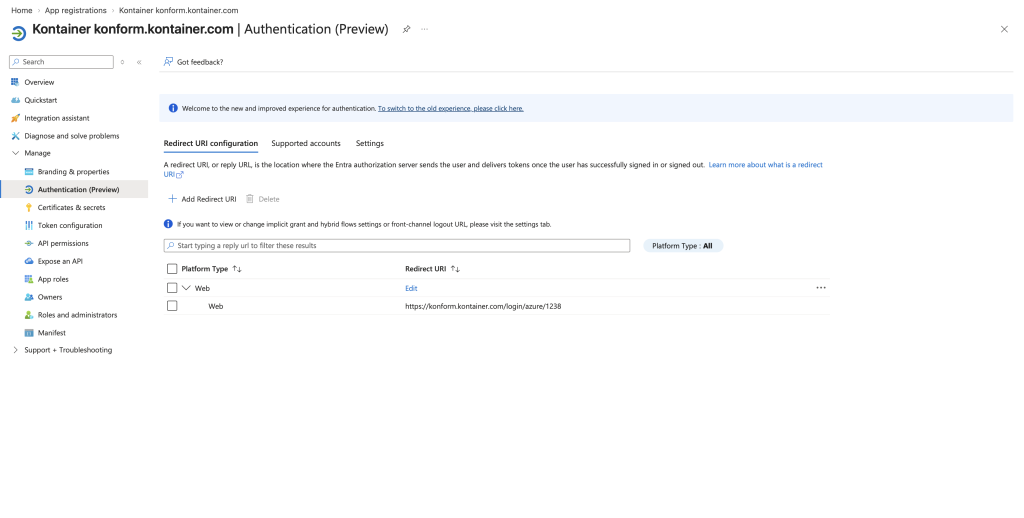Click the Expose an API cloud icon

point(29,261)
